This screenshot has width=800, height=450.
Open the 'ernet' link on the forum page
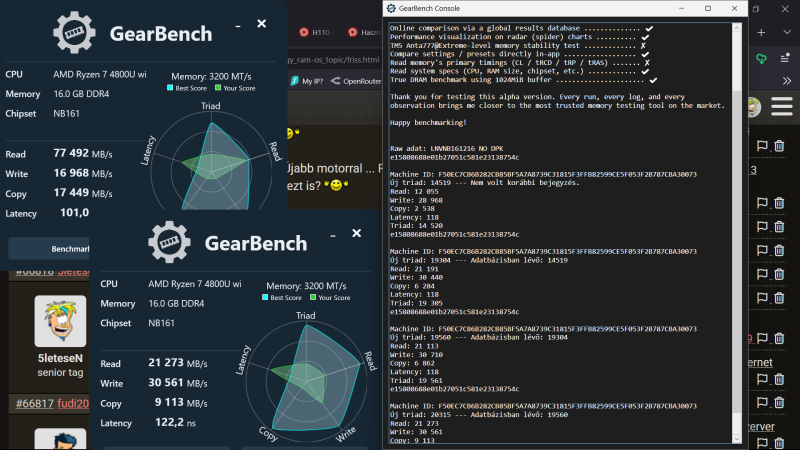(x=760, y=362)
